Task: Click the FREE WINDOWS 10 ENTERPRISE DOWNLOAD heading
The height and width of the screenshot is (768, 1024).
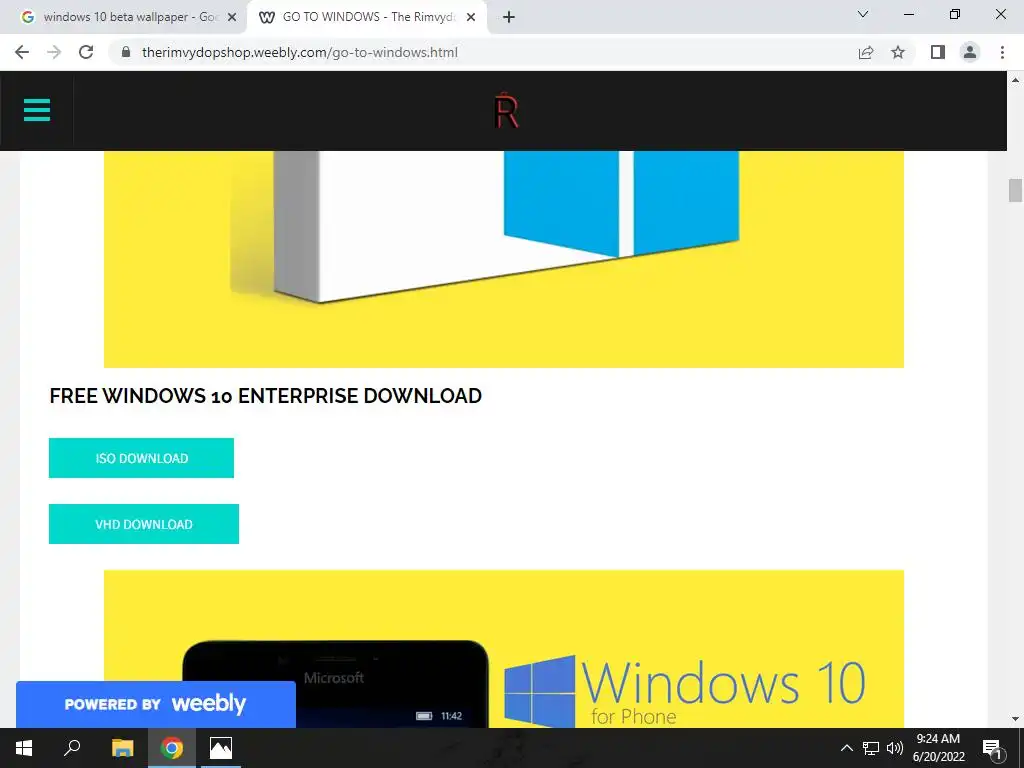Action: click(266, 396)
